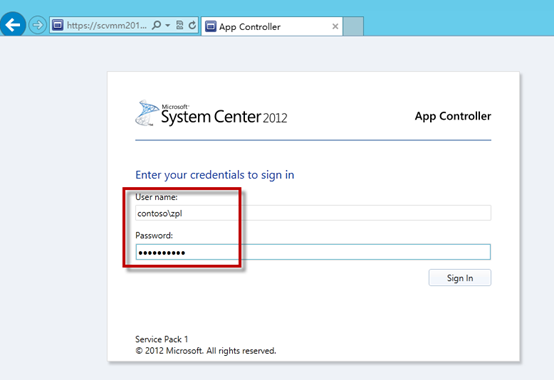The width and height of the screenshot is (554, 380).
Task: Click the App Controller heading text
Action: (x=453, y=116)
